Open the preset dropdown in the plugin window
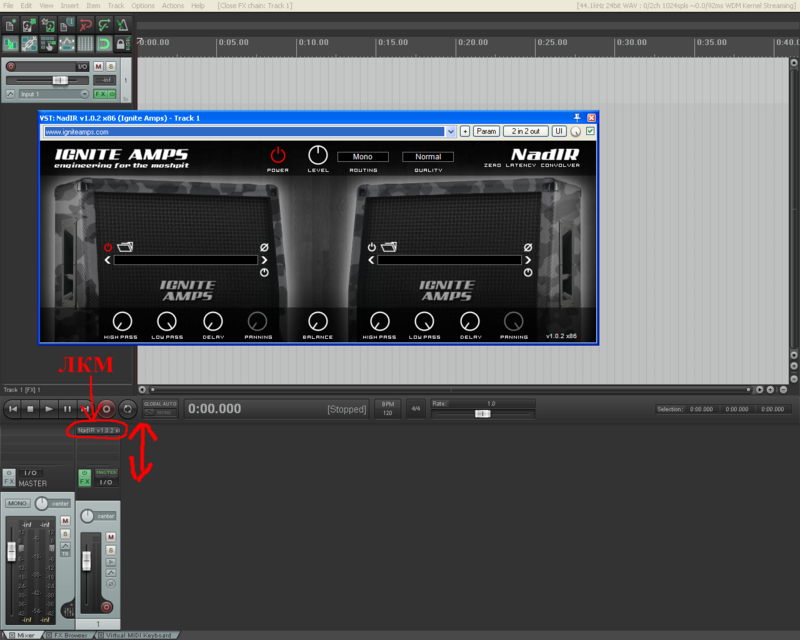 point(451,131)
